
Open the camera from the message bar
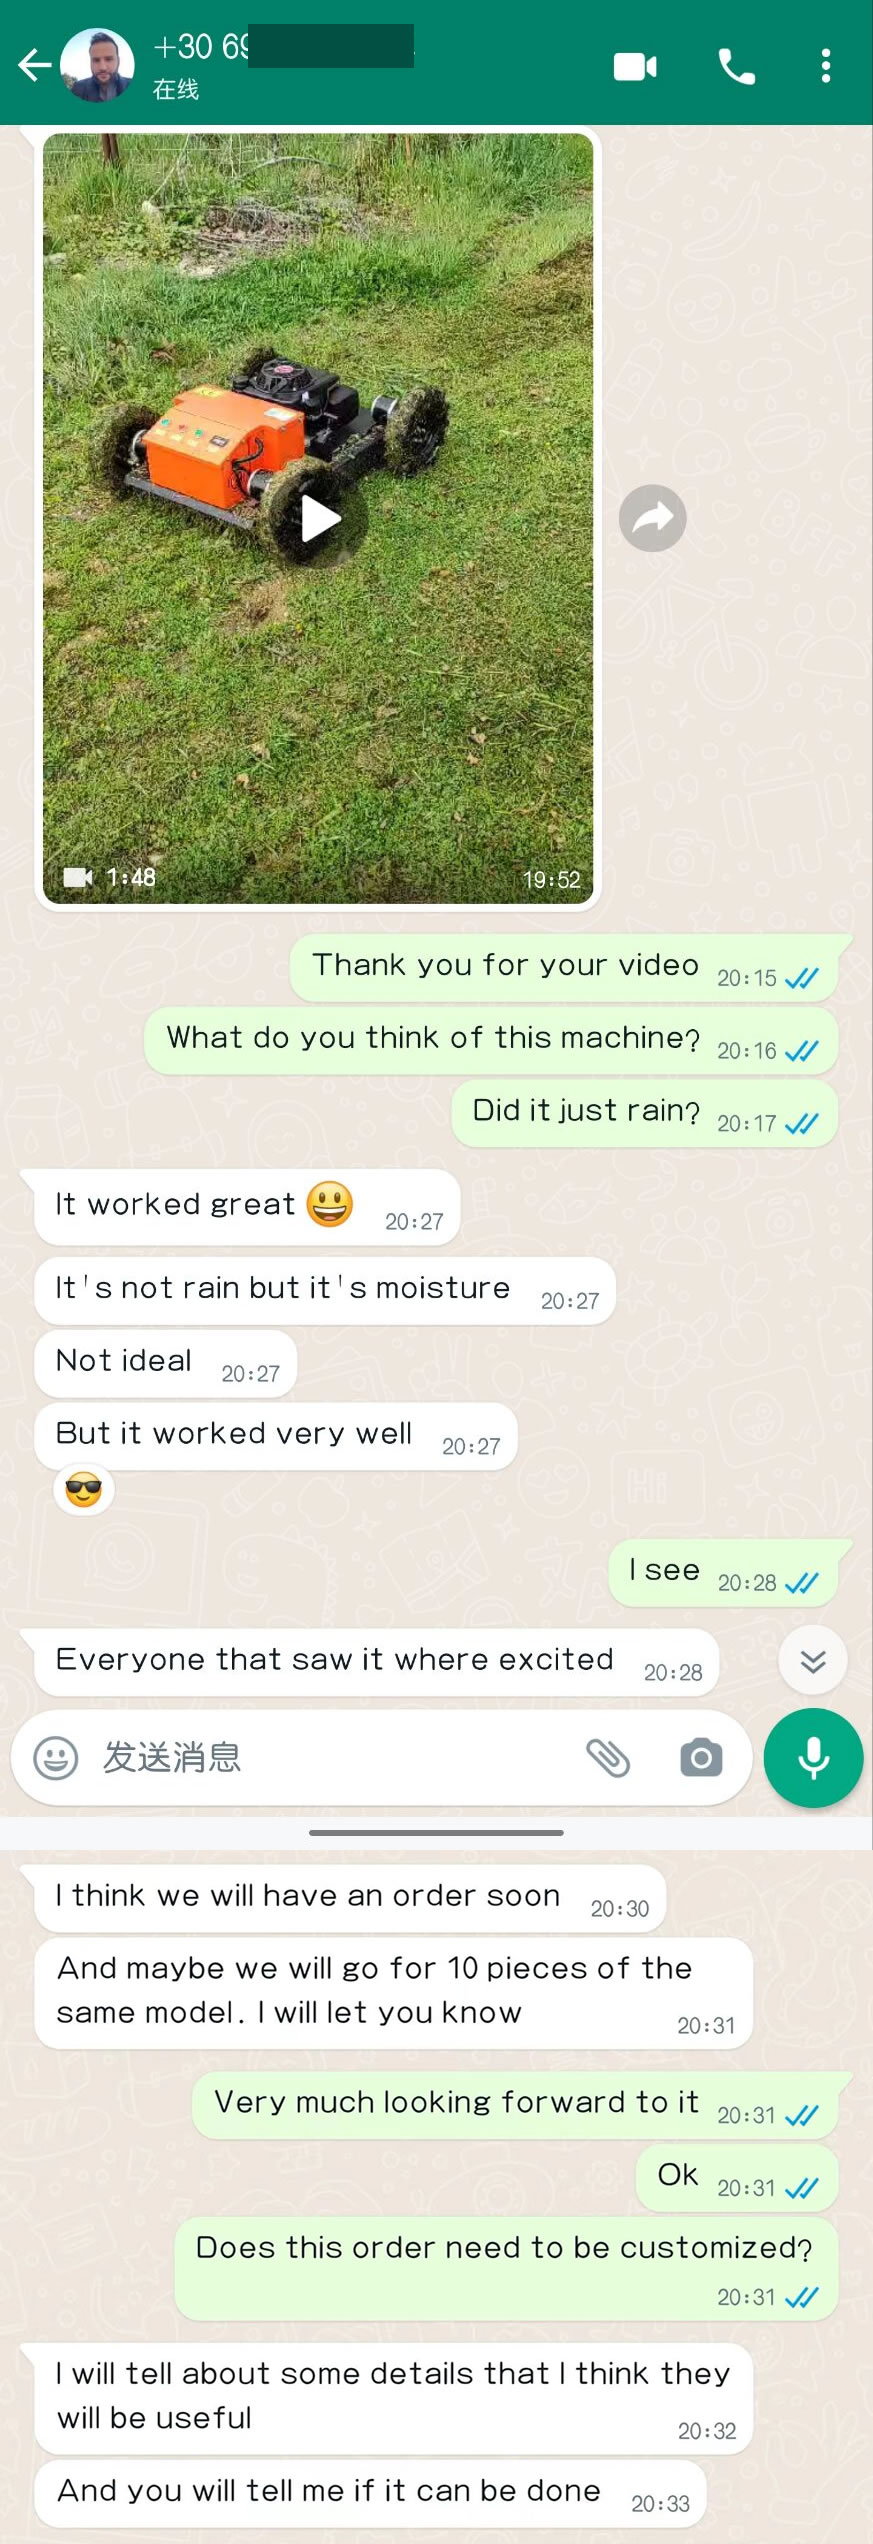tap(701, 1758)
